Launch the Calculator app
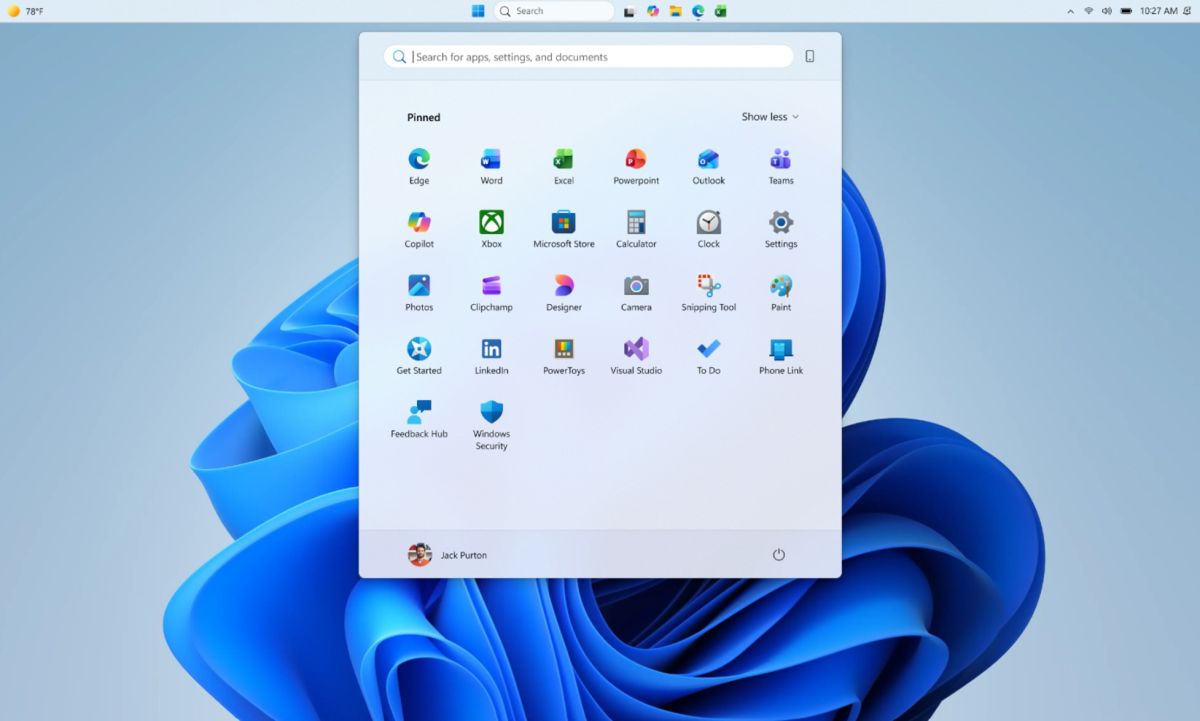This screenshot has width=1200, height=721. pos(636,229)
